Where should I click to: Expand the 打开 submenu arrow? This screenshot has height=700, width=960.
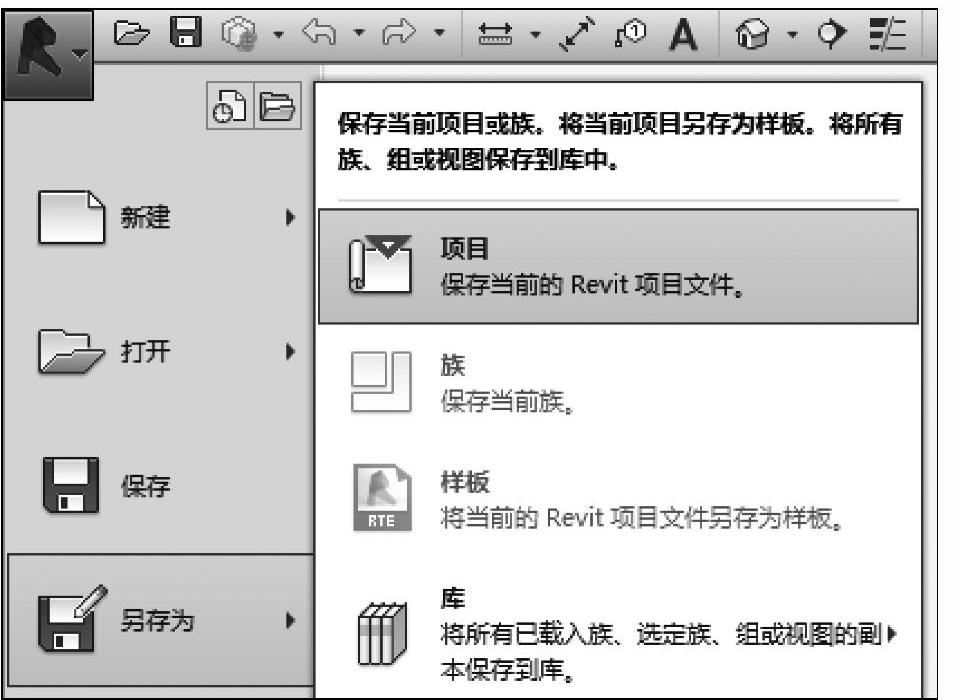click(x=290, y=352)
